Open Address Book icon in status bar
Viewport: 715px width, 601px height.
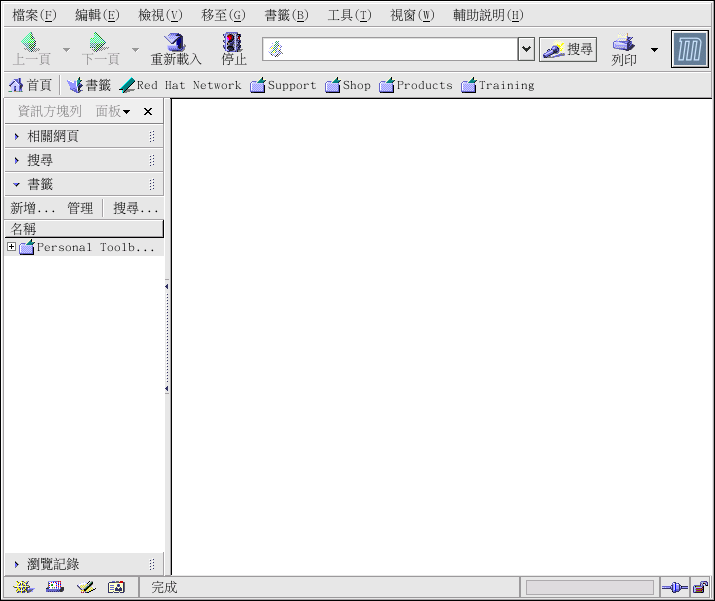(x=116, y=587)
